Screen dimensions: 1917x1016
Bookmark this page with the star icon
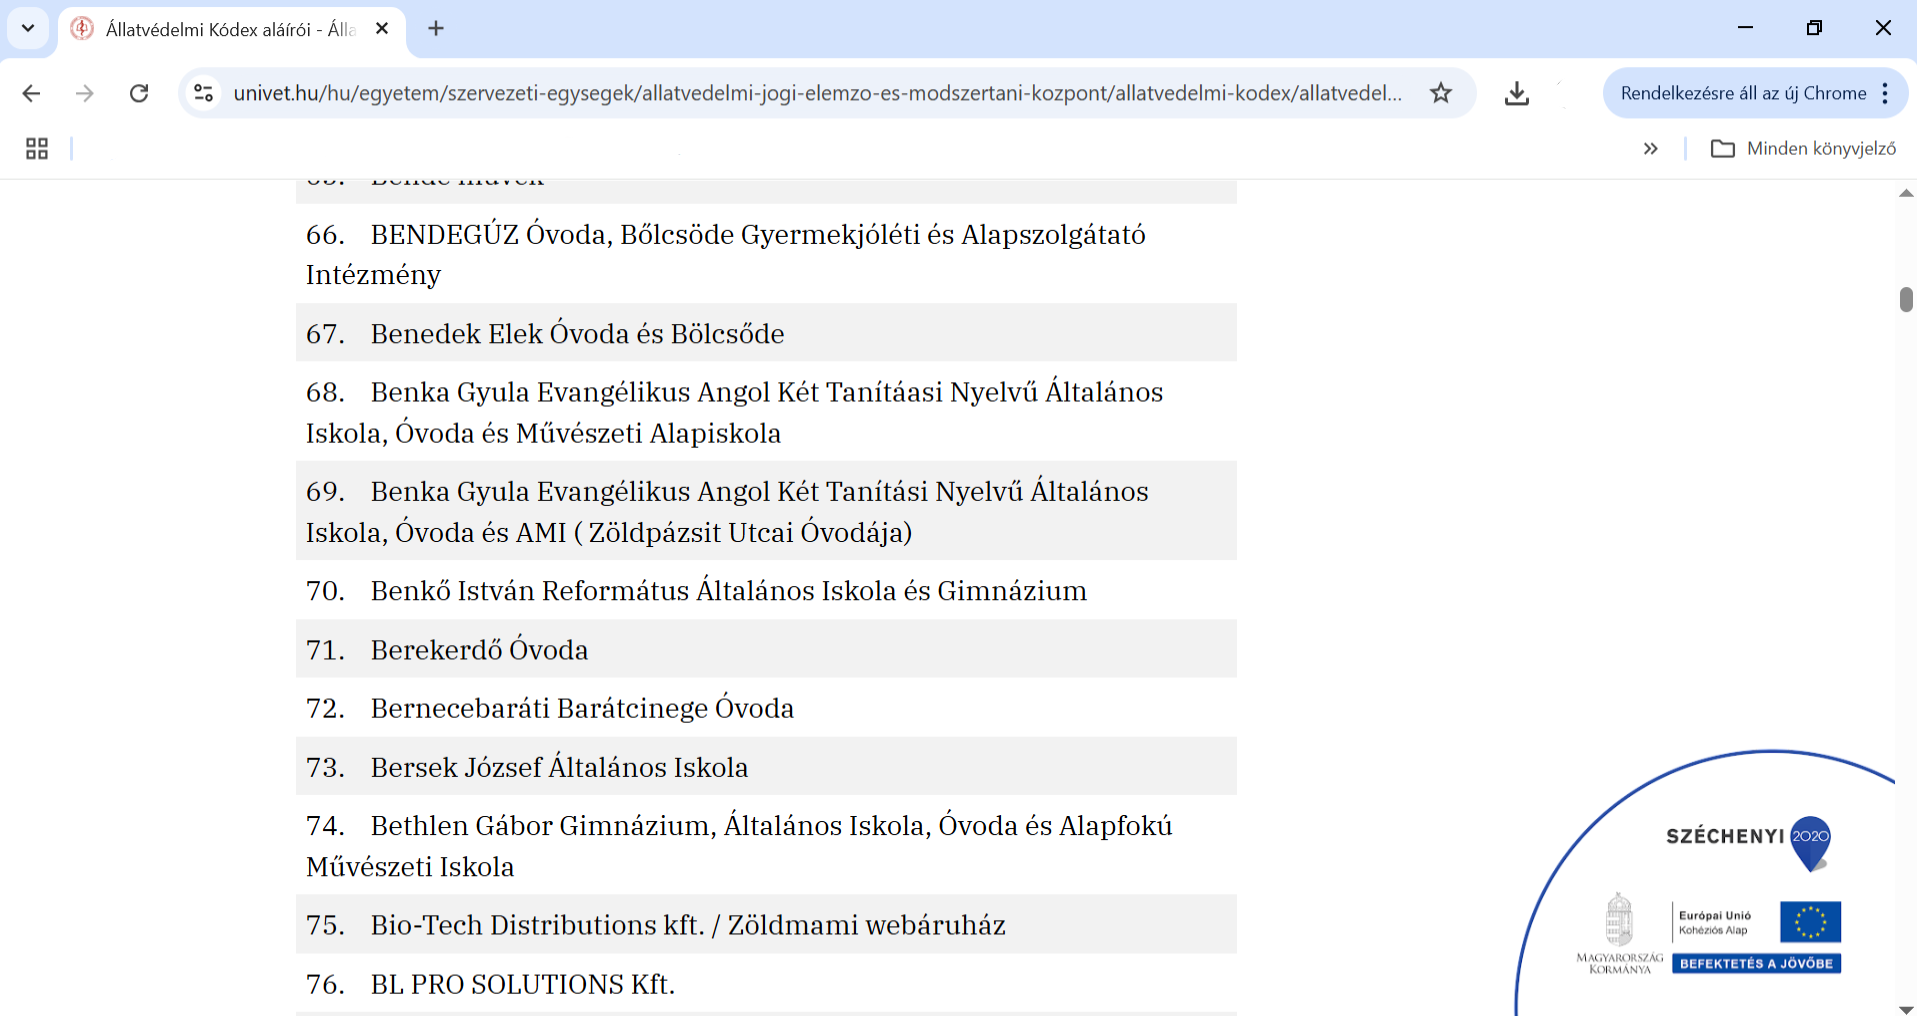click(x=1440, y=93)
